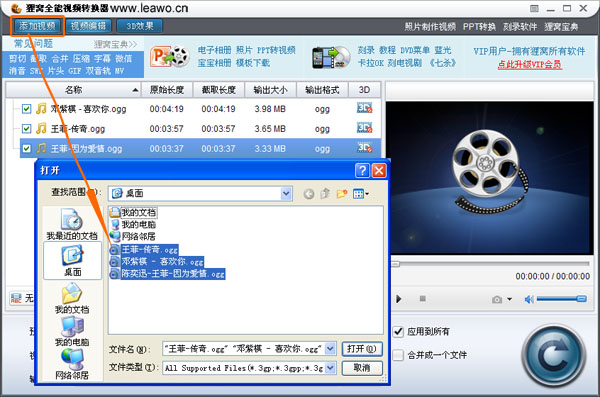Uncheck 王菲-因为爱情.ogg checkbox

click(26, 148)
